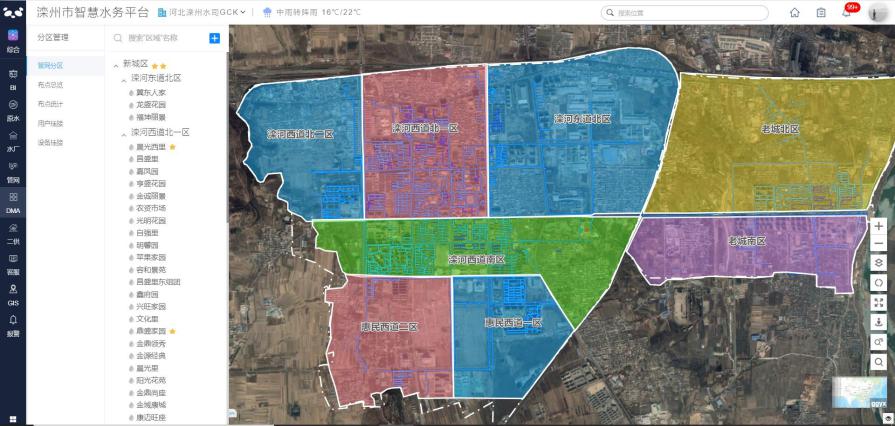The image size is (895, 426).
Task: Select the 用户档案 menu item
Action: point(50,123)
